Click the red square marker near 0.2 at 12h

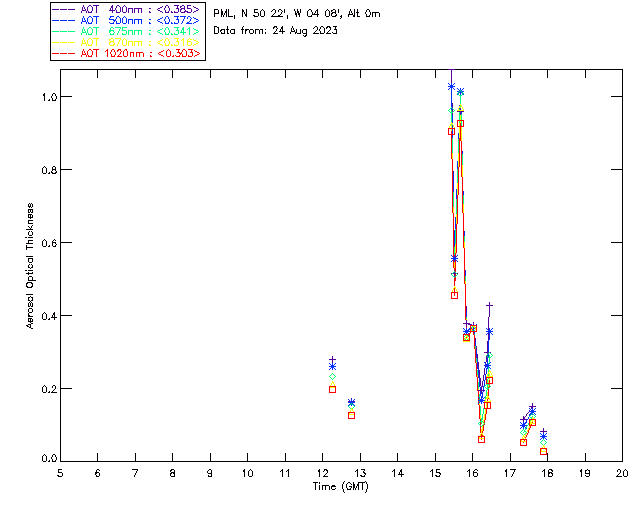[333, 390]
